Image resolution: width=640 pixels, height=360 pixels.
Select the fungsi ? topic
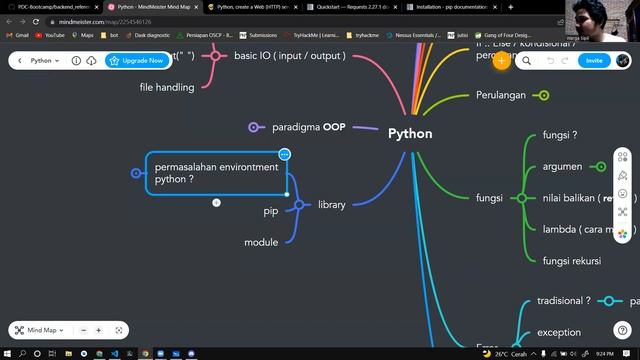coord(560,135)
